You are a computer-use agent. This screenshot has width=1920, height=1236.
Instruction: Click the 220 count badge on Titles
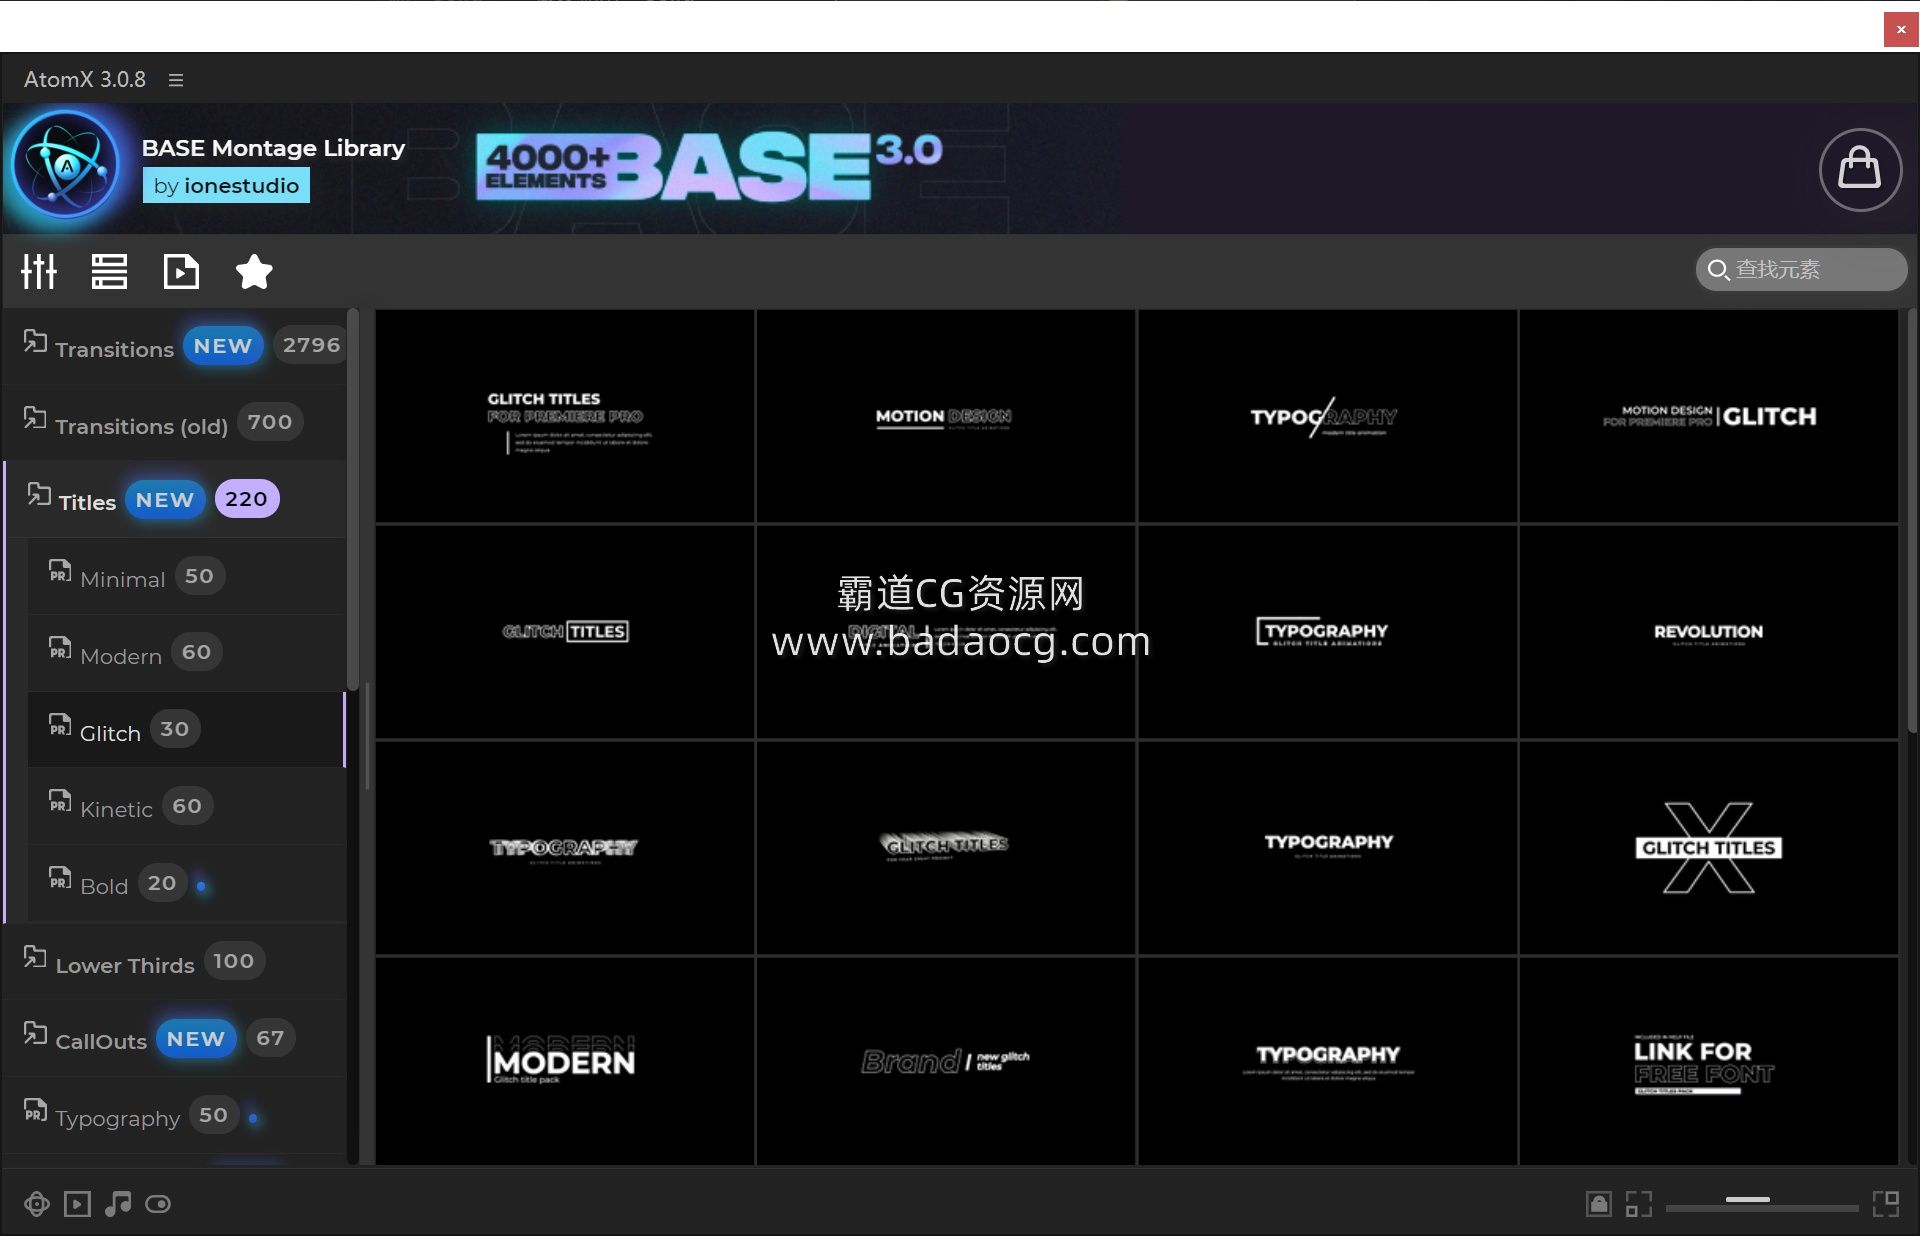click(x=246, y=499)
